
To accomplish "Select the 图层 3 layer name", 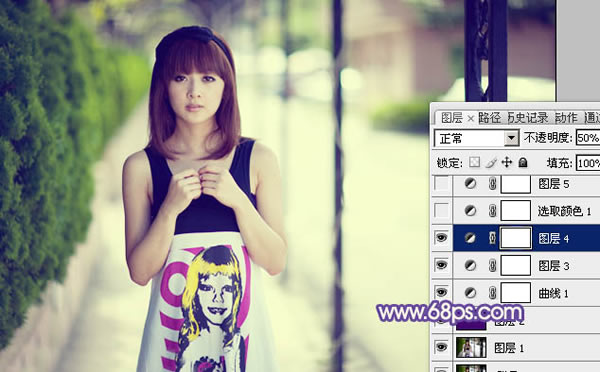I will (553, 266).
